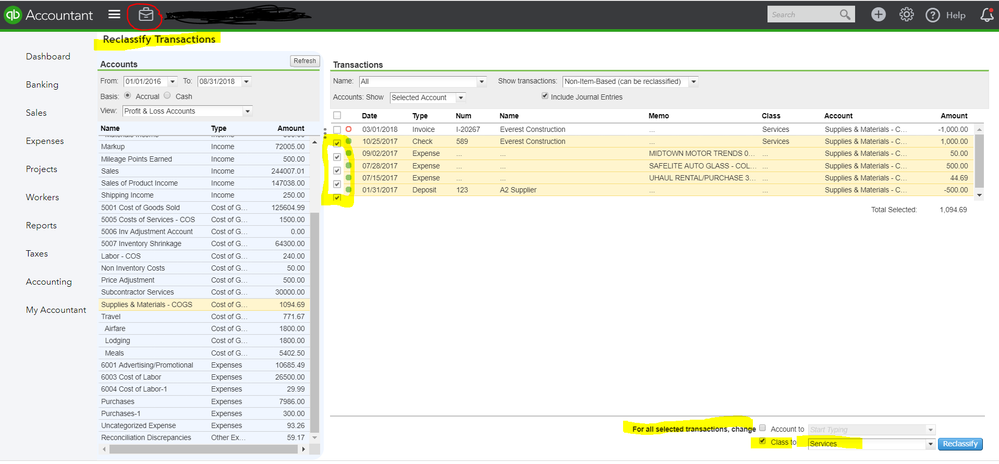Open the hamburger navigation menu
Screen dimensions: 999x464
[114, 15]
